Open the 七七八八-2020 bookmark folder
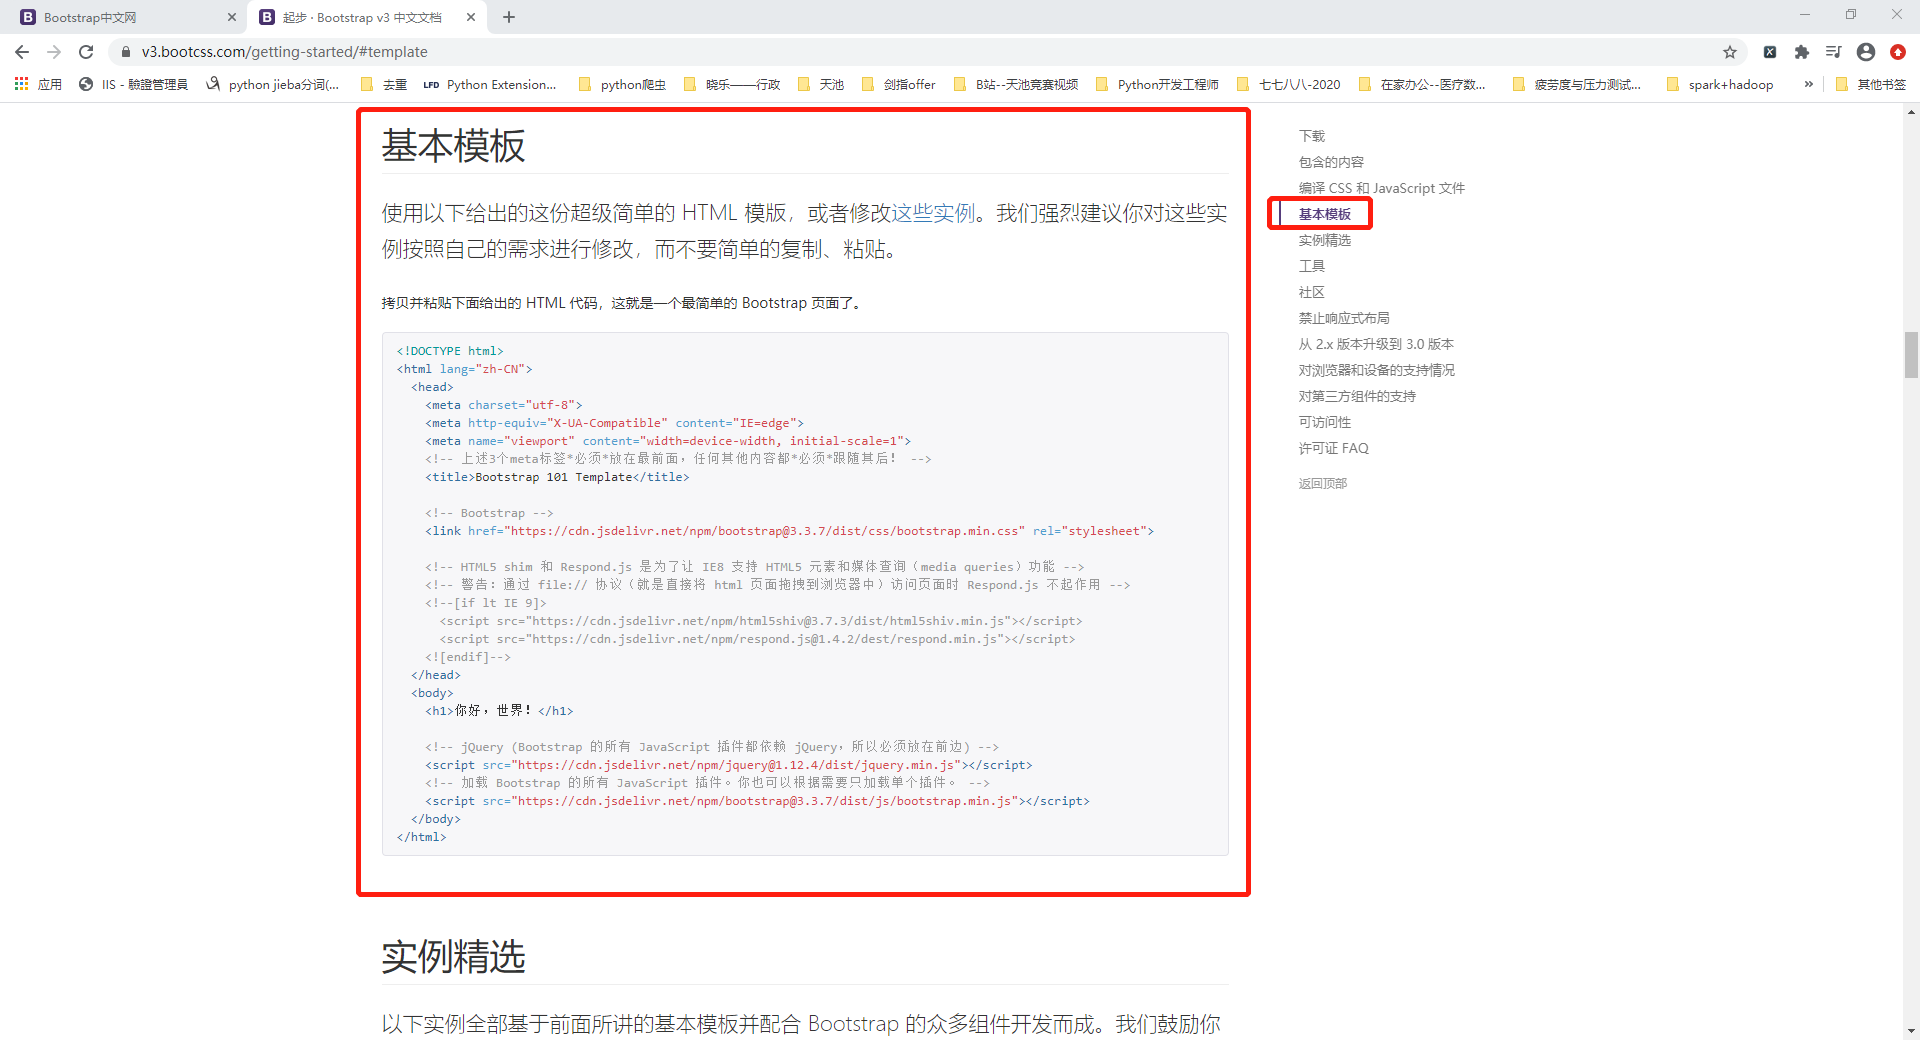The height and width of the screenshot is (1040, 1920). (x=1289, y=85)
